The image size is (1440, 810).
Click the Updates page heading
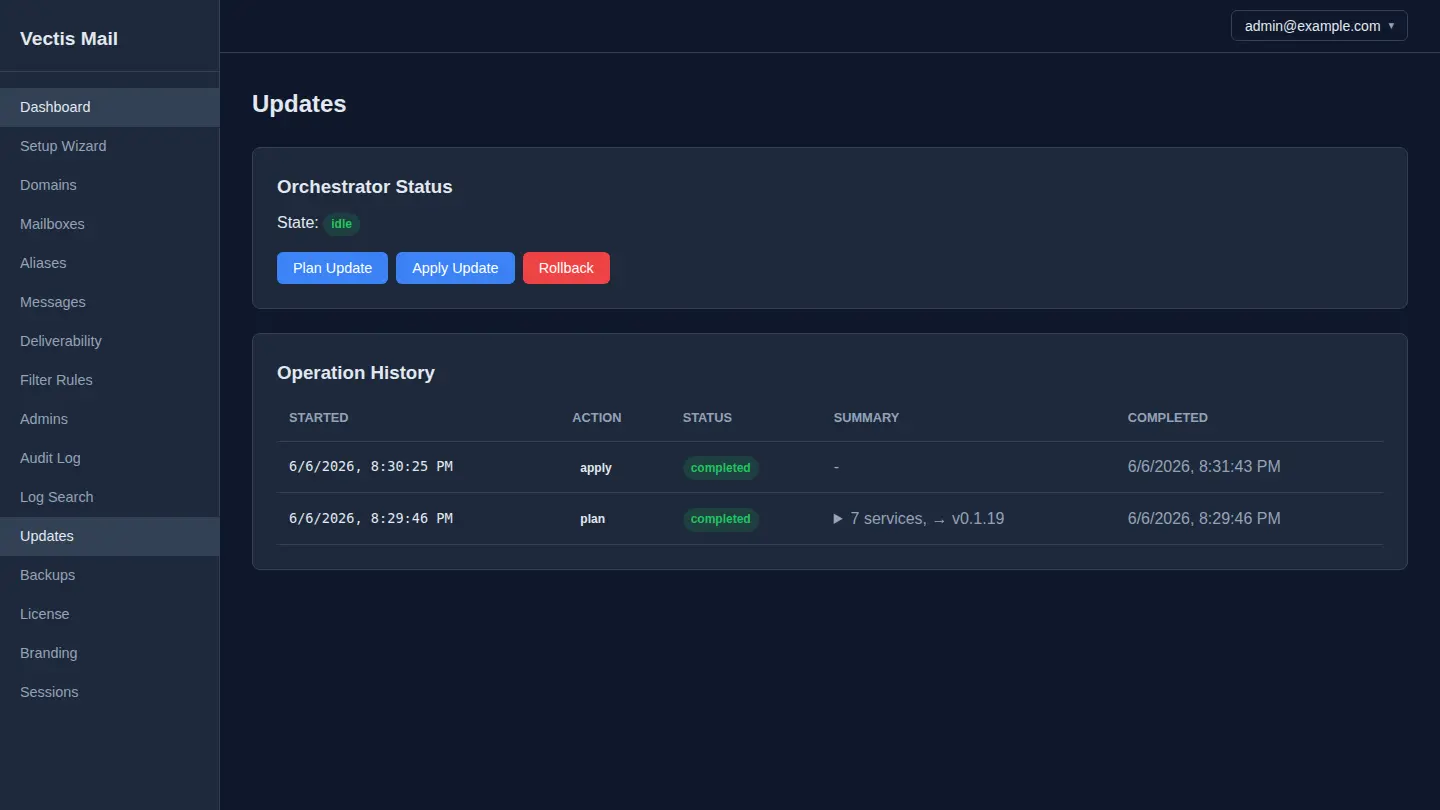299,104
